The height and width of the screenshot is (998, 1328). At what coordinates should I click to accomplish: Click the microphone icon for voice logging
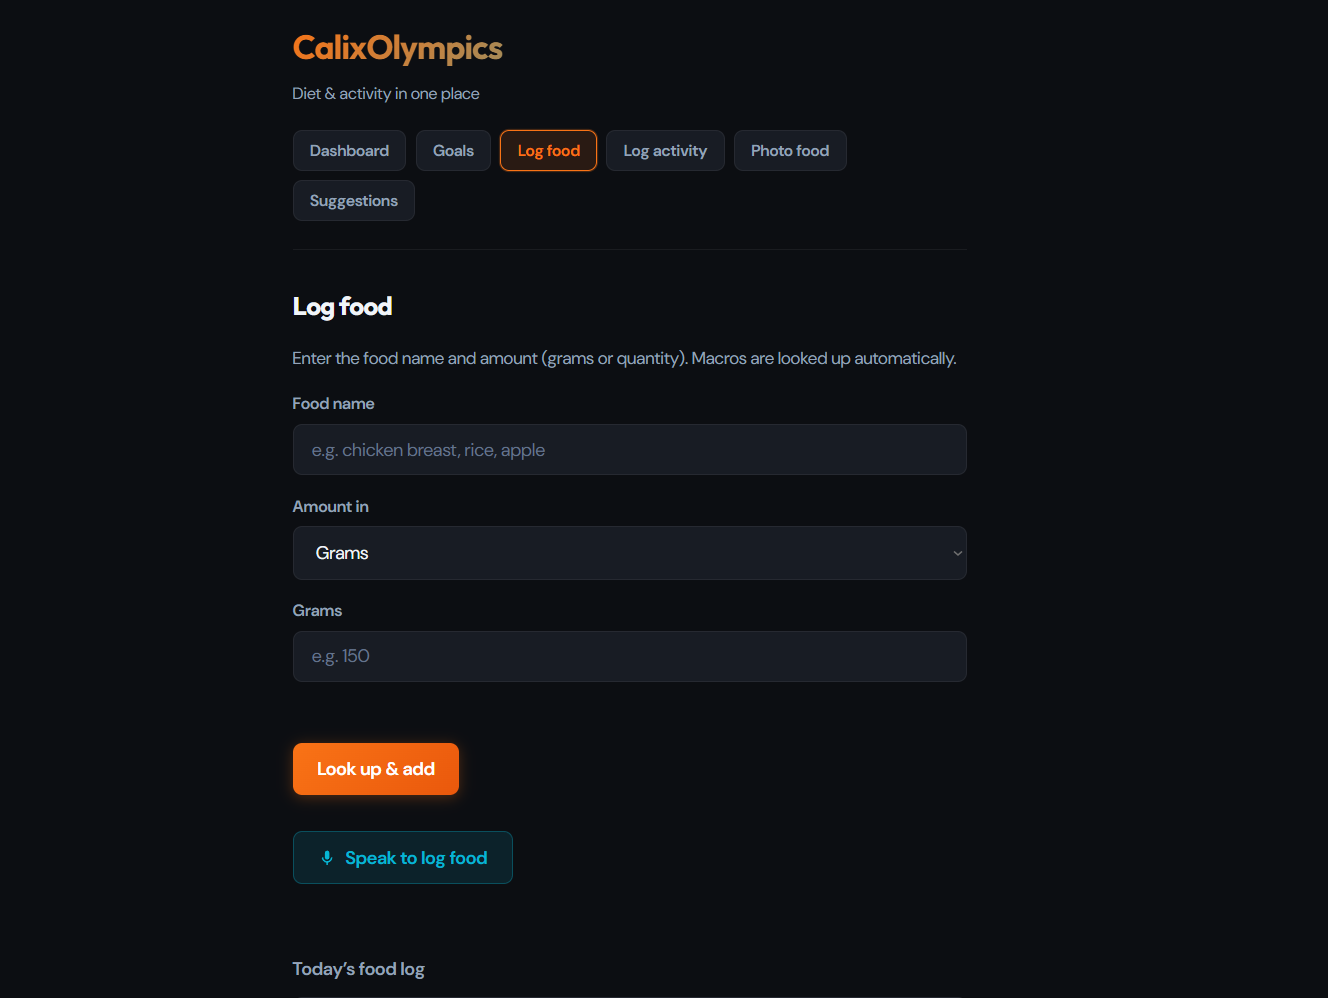click(327, 858)
